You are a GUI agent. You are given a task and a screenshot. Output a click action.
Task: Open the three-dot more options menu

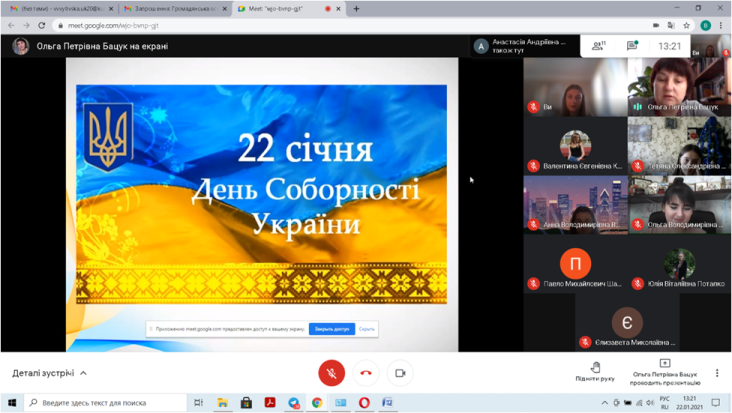[717, 373]
